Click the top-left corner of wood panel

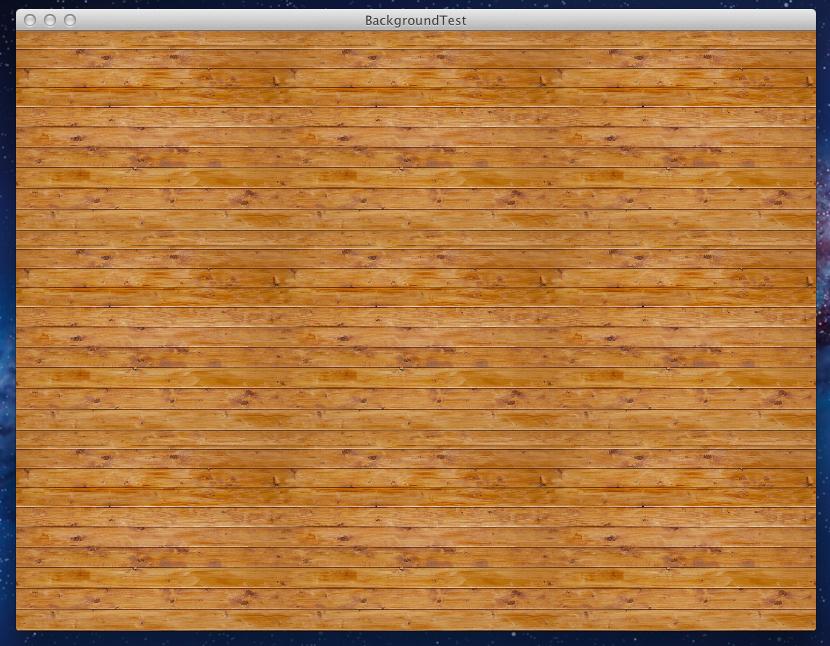pyautogui.click(x=19, y=34)
